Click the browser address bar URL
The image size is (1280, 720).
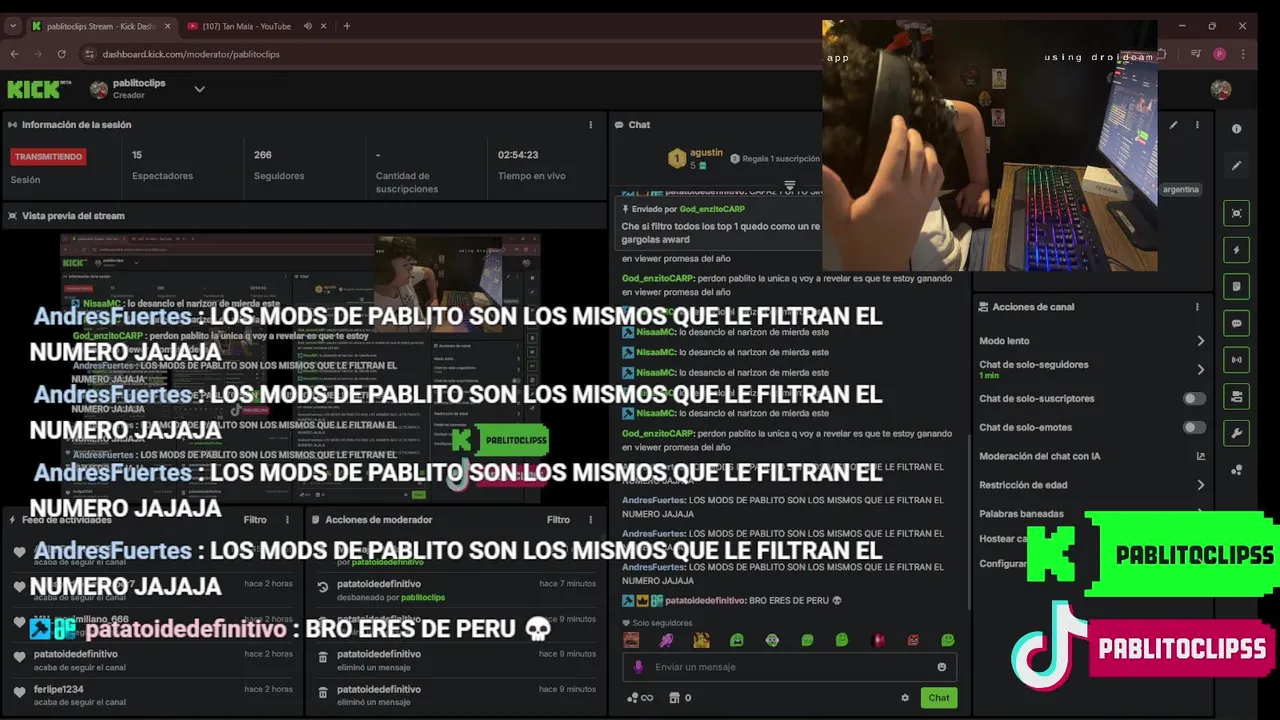point(191,54)
